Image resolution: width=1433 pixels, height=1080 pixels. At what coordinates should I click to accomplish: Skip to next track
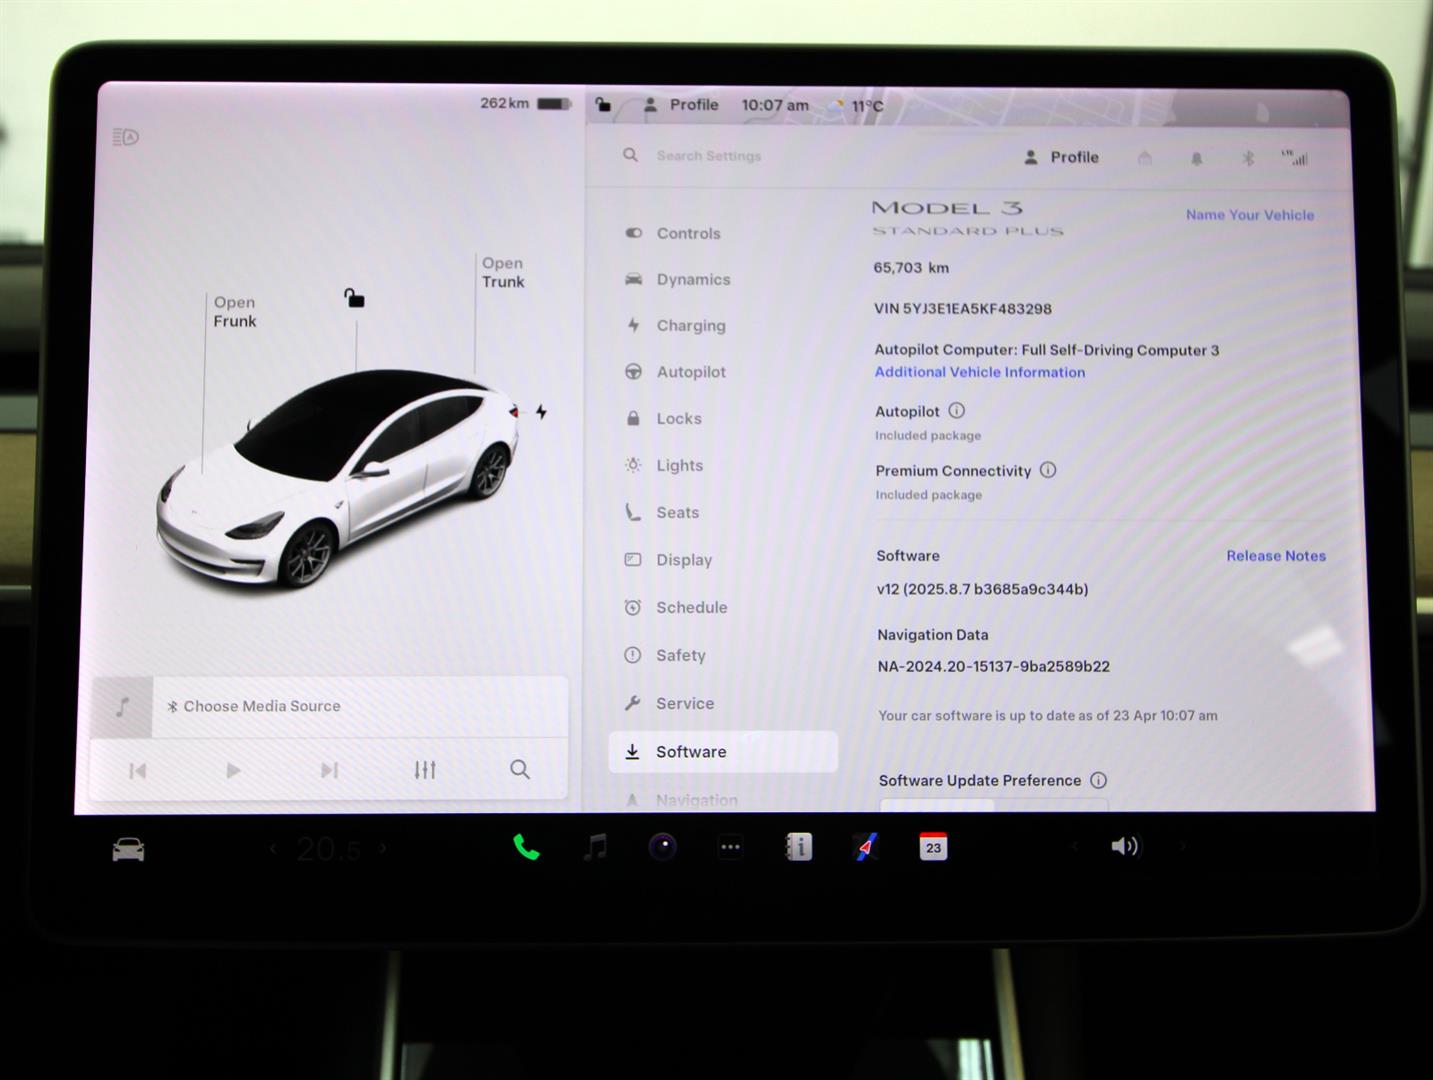[x=329, y=770]
